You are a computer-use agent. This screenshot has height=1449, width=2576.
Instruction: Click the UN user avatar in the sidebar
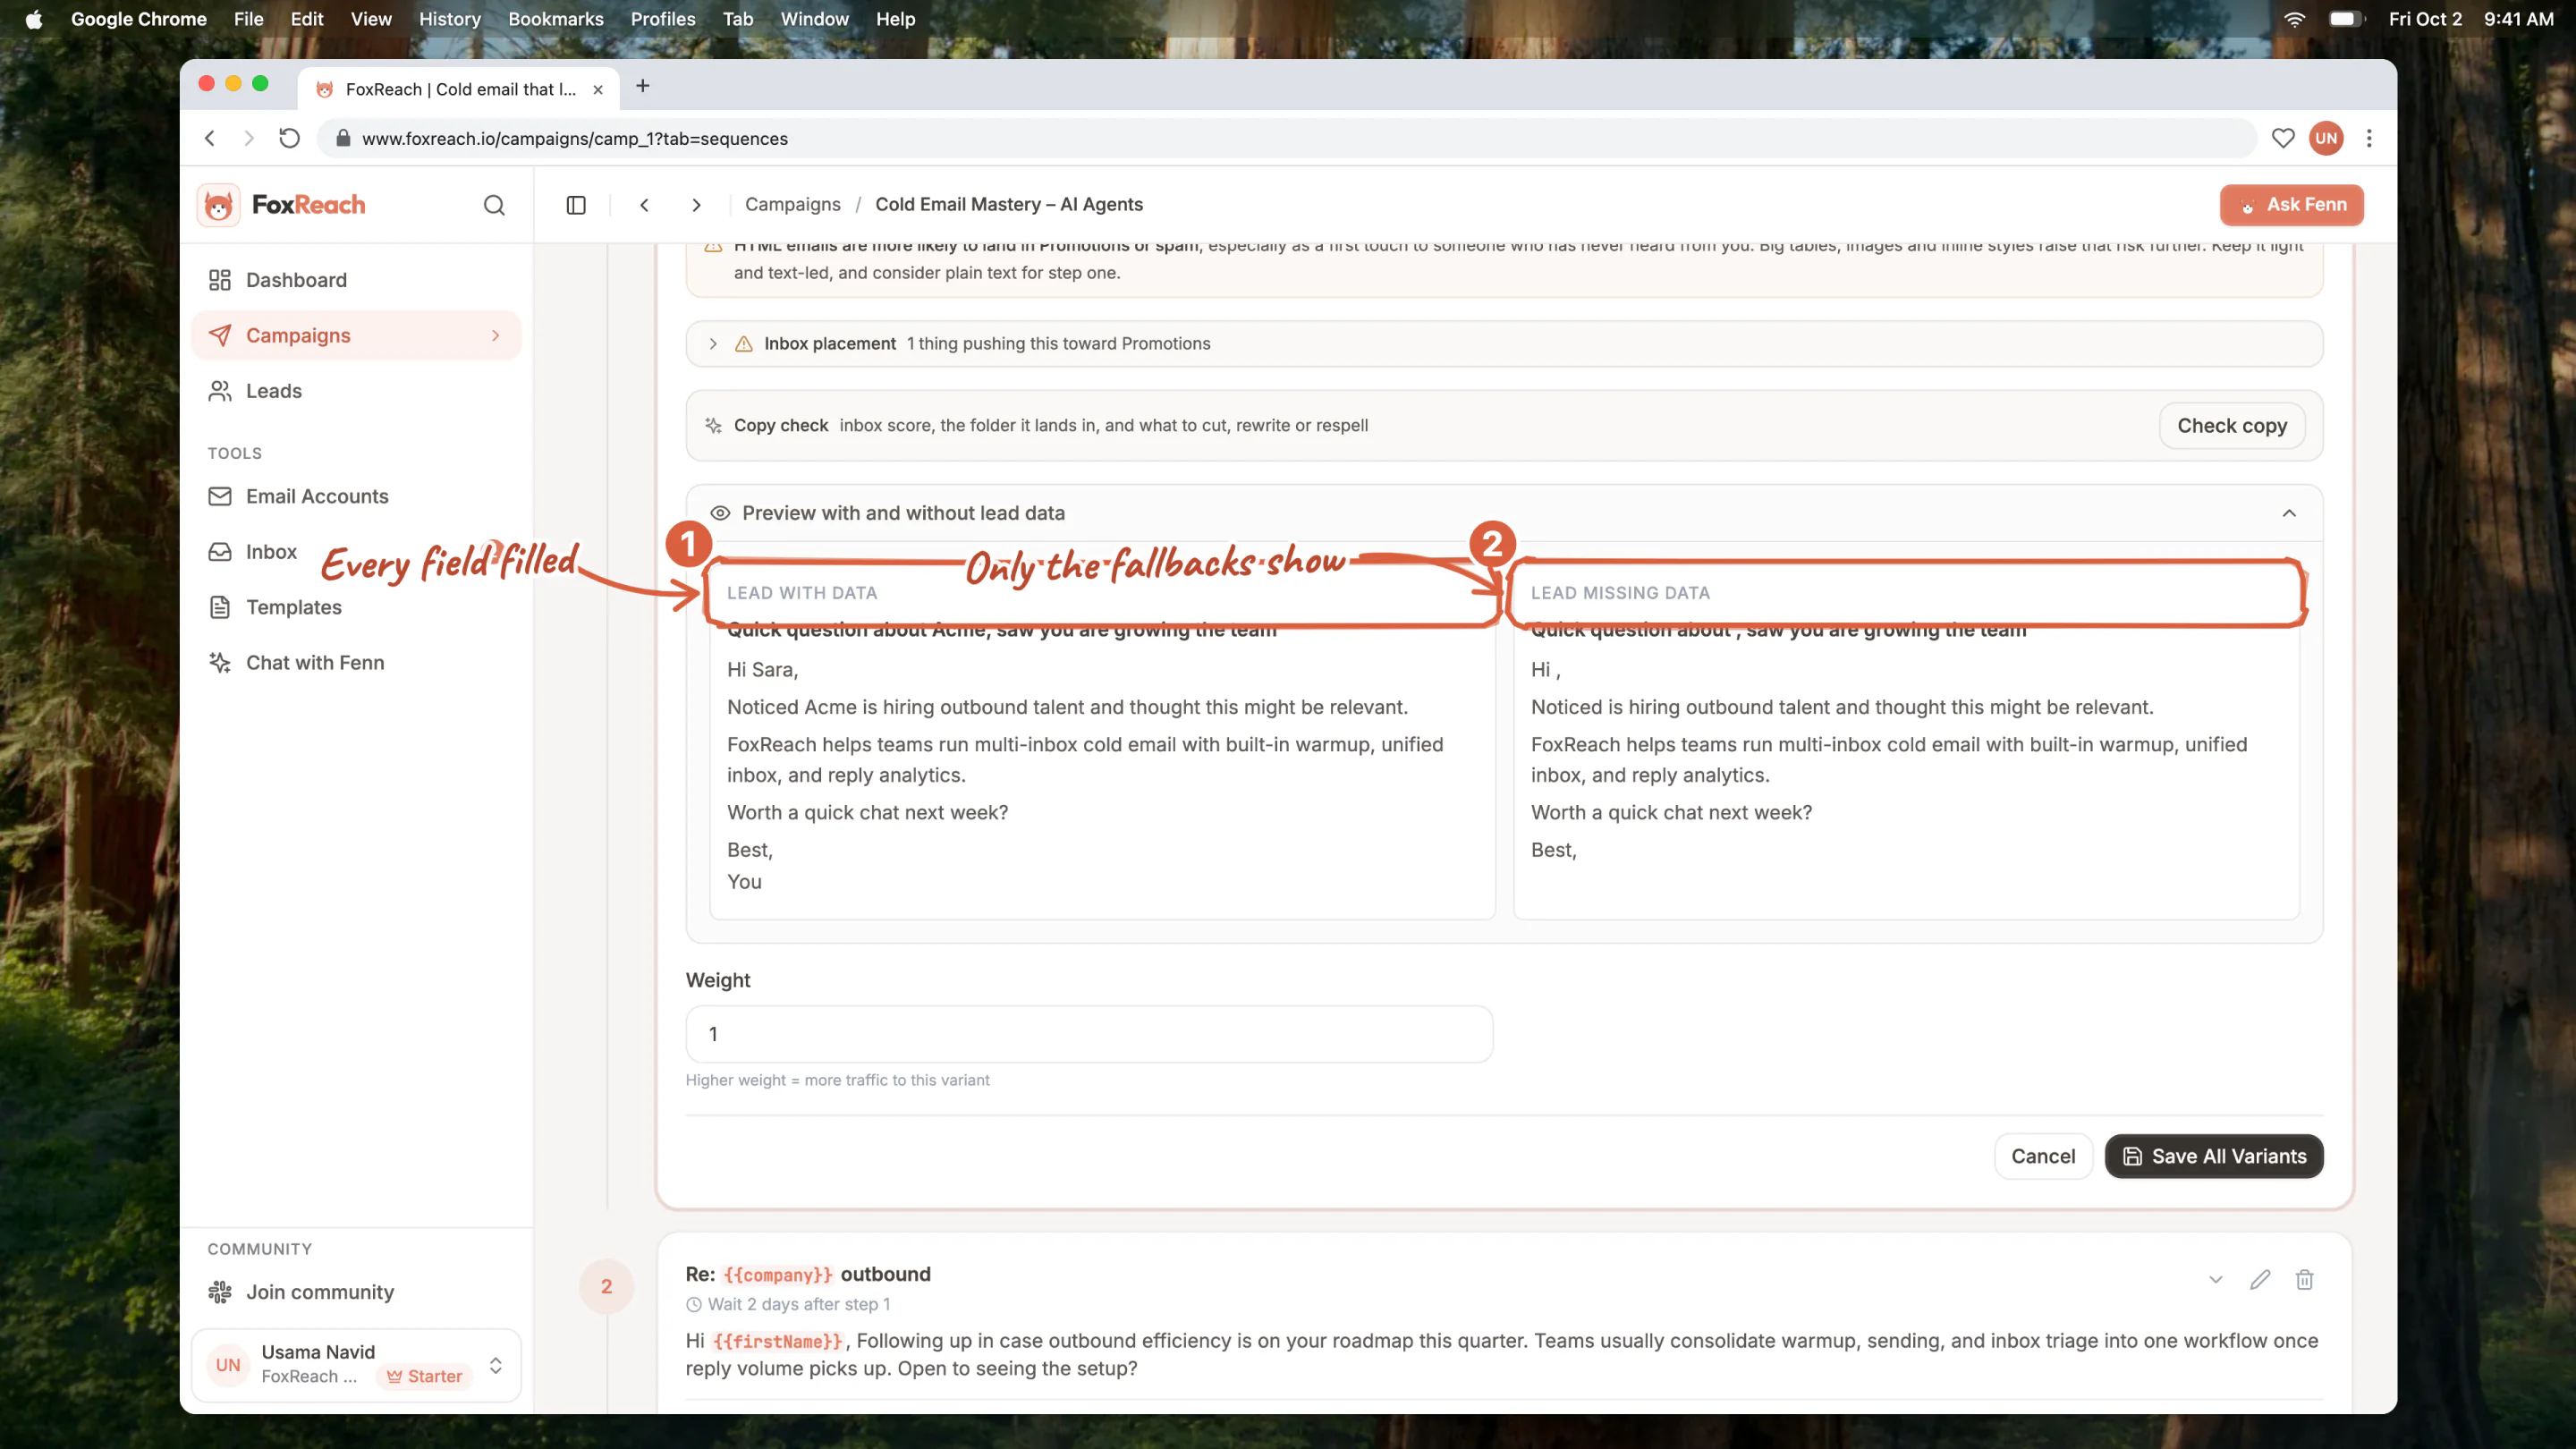pyautogui.click(x=228, y=1365)
